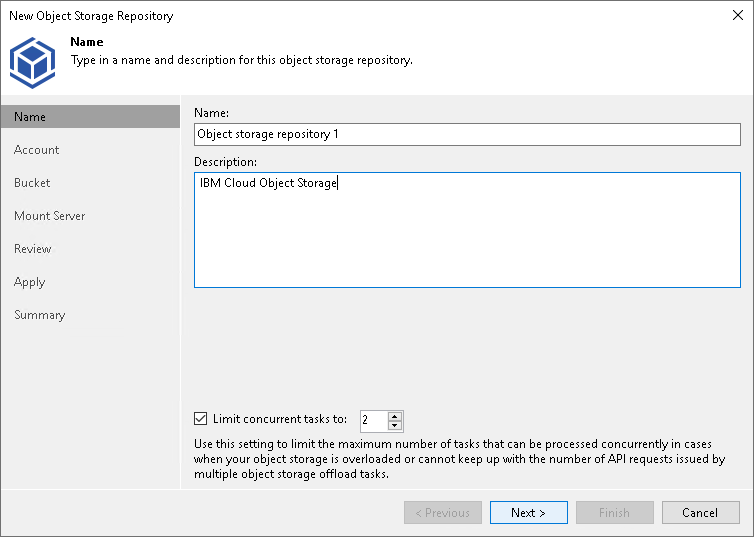Click into the Name input field
This screenshot has width=754, height=537.
[467, 134]
